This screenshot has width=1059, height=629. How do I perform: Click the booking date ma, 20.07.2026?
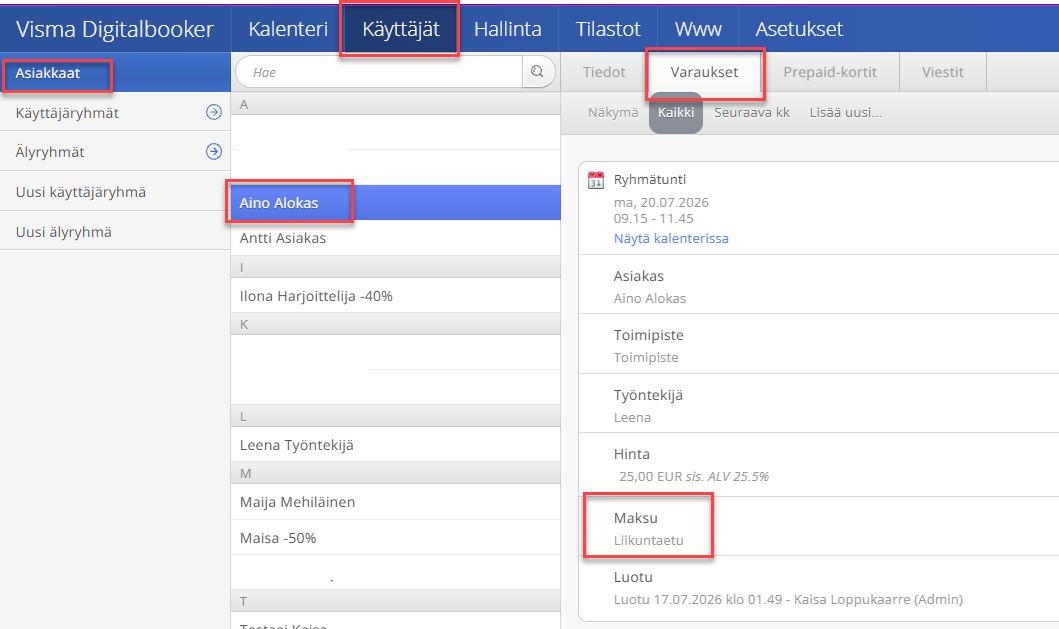pos(661,202)
